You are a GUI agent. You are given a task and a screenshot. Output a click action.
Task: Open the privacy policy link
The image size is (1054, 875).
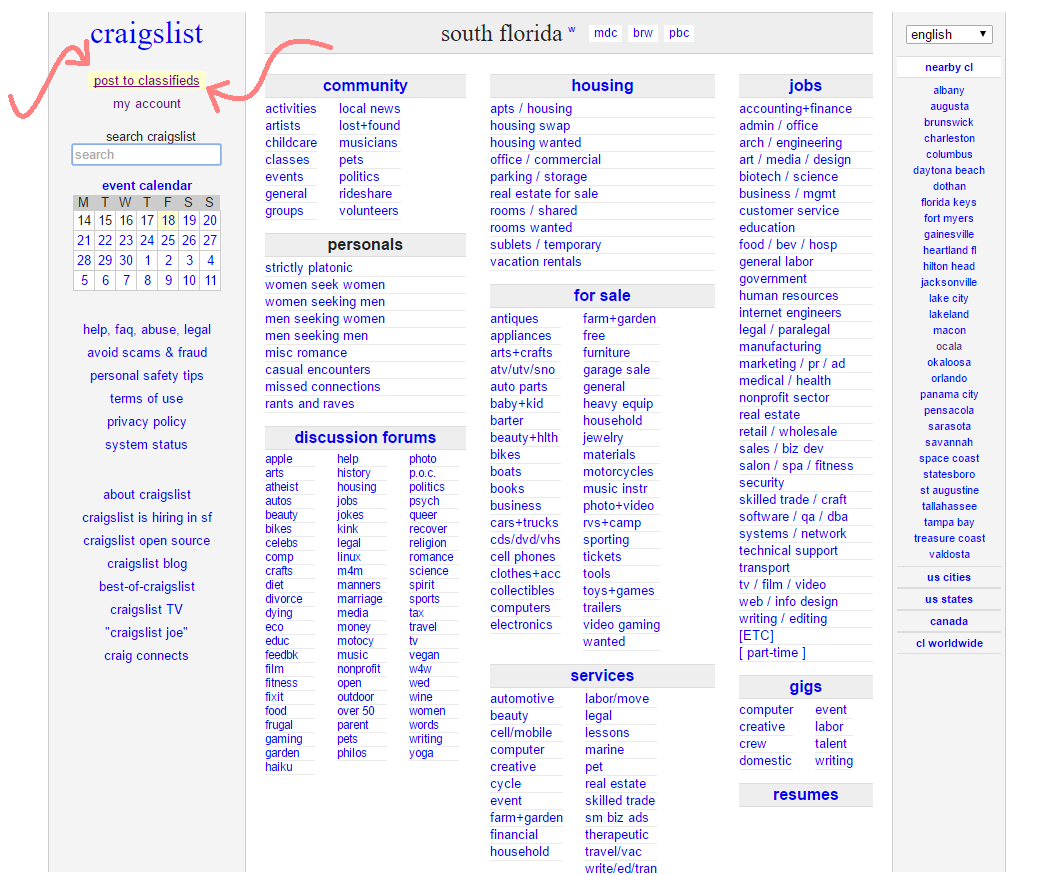tap(147, 421)
